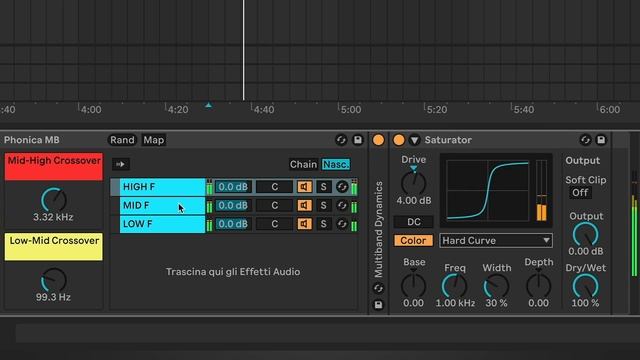Collapse Saturator with the triangle arrow
This screenshot has height=360, width=640.
[414, 140]
